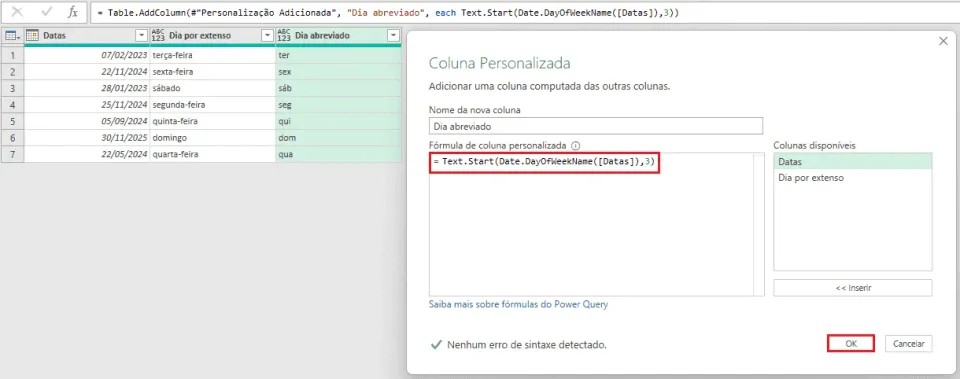
Task: Click the cell terça-feira
Action: click(212, 56)
